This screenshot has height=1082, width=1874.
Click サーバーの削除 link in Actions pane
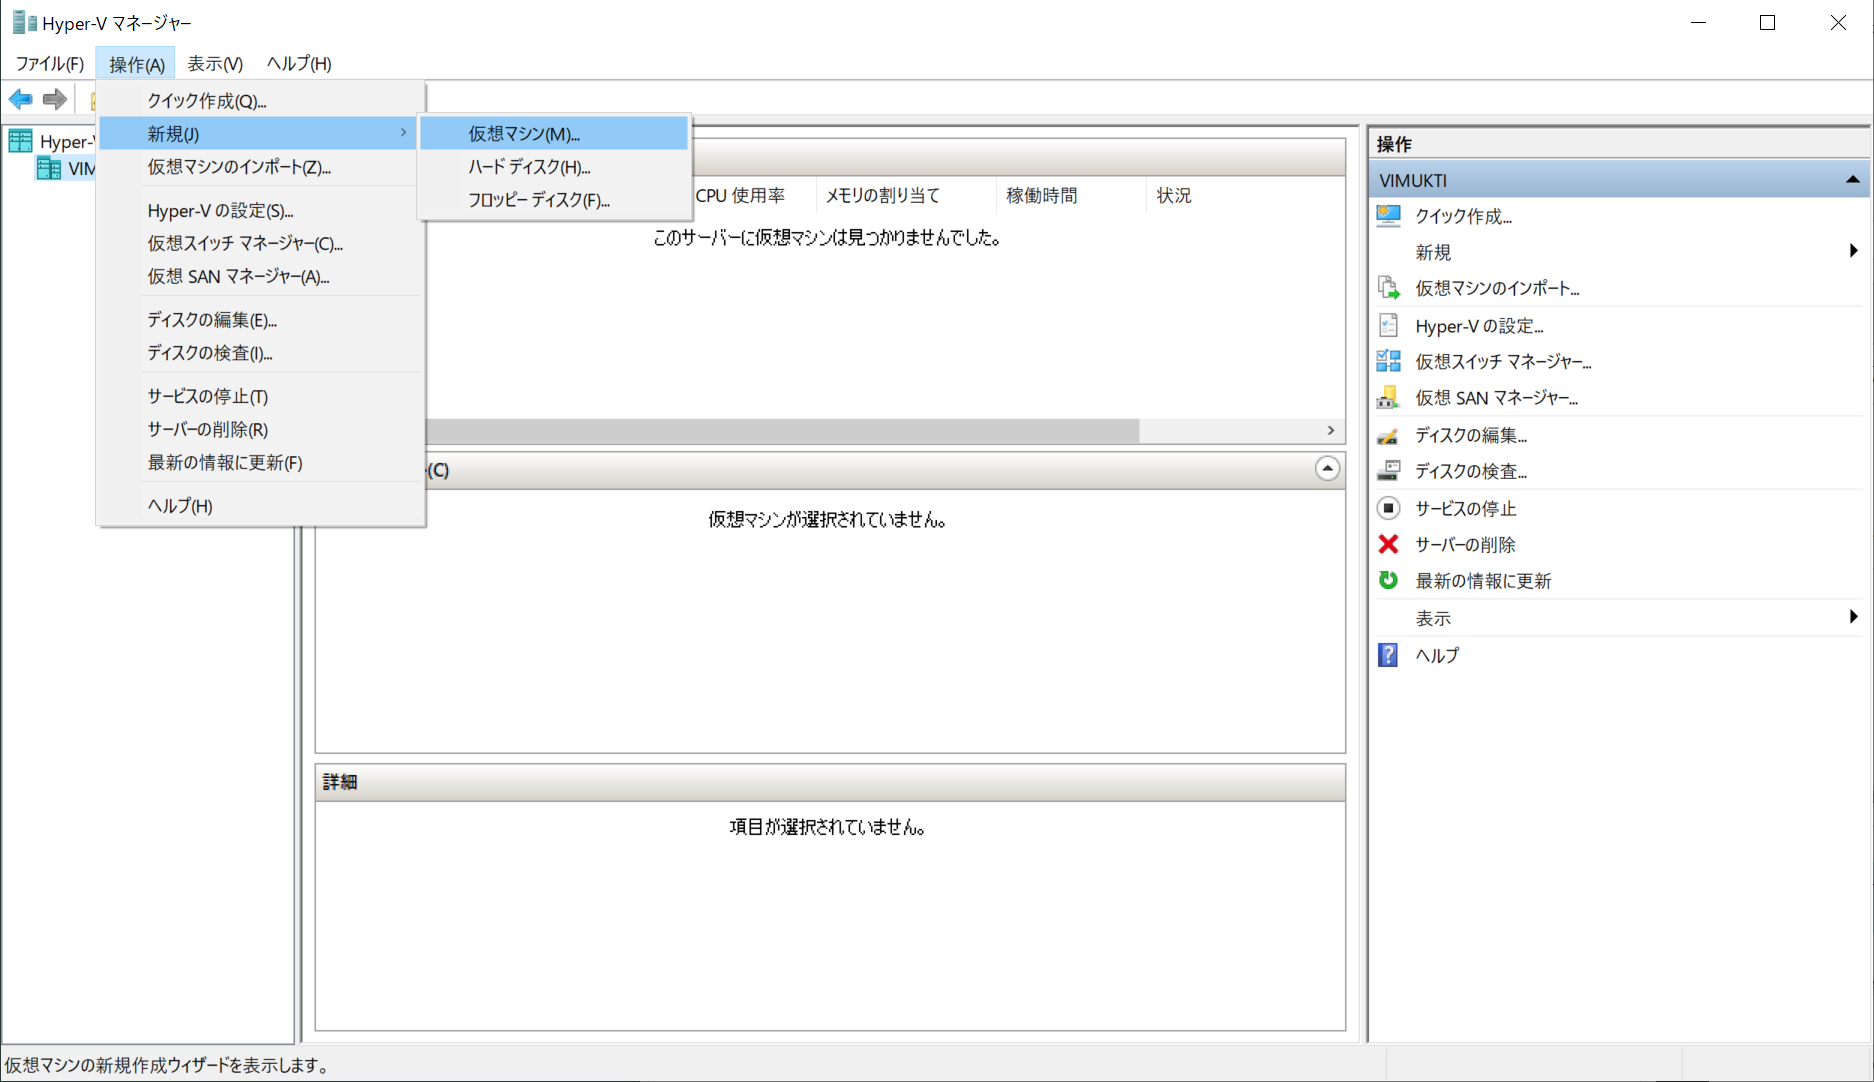1466,544
